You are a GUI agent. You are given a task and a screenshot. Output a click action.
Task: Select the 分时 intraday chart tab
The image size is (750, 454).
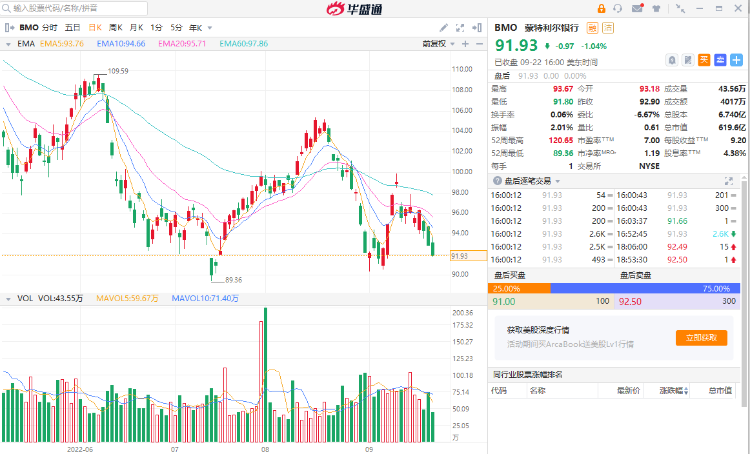click(x=49, y=28)
